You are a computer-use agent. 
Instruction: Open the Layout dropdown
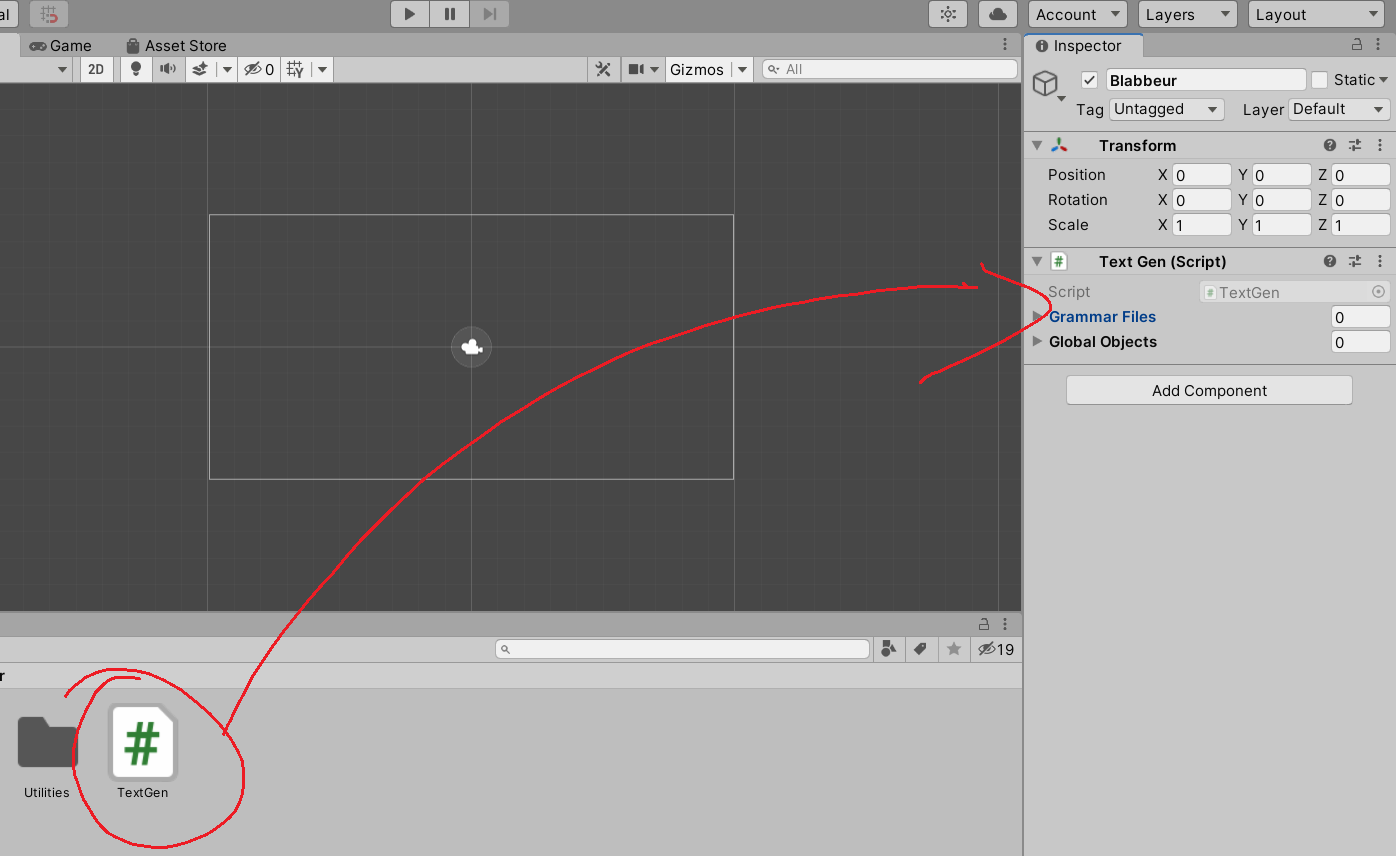click(x=1316, y=14)
